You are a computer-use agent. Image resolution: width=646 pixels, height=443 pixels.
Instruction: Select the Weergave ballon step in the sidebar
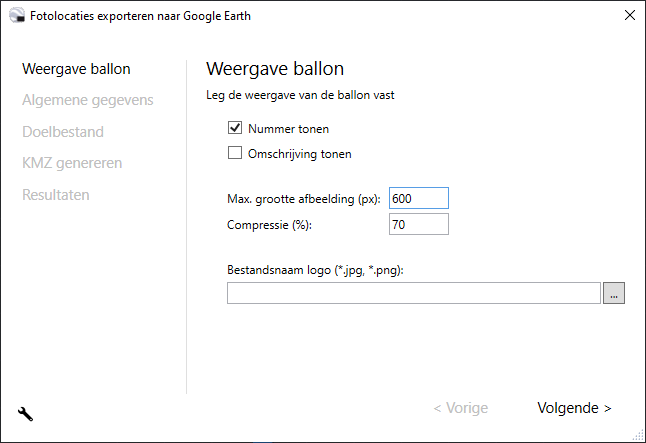point(76,69)
